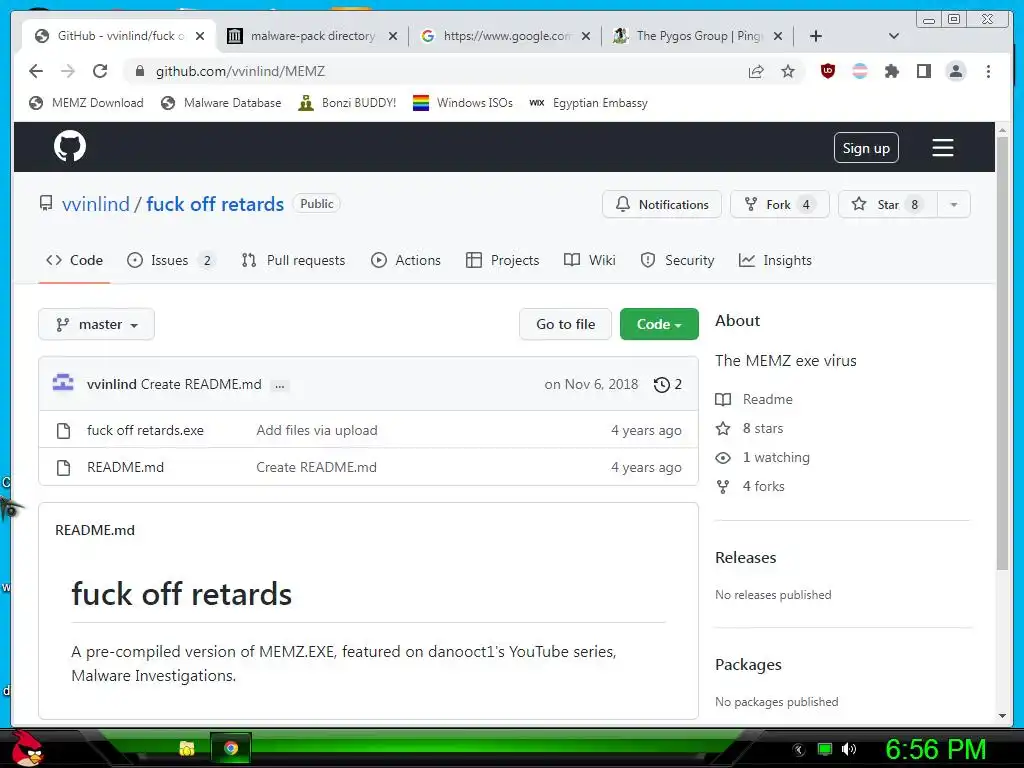Click the GitHub Octocat logo

tap(70, 146)
